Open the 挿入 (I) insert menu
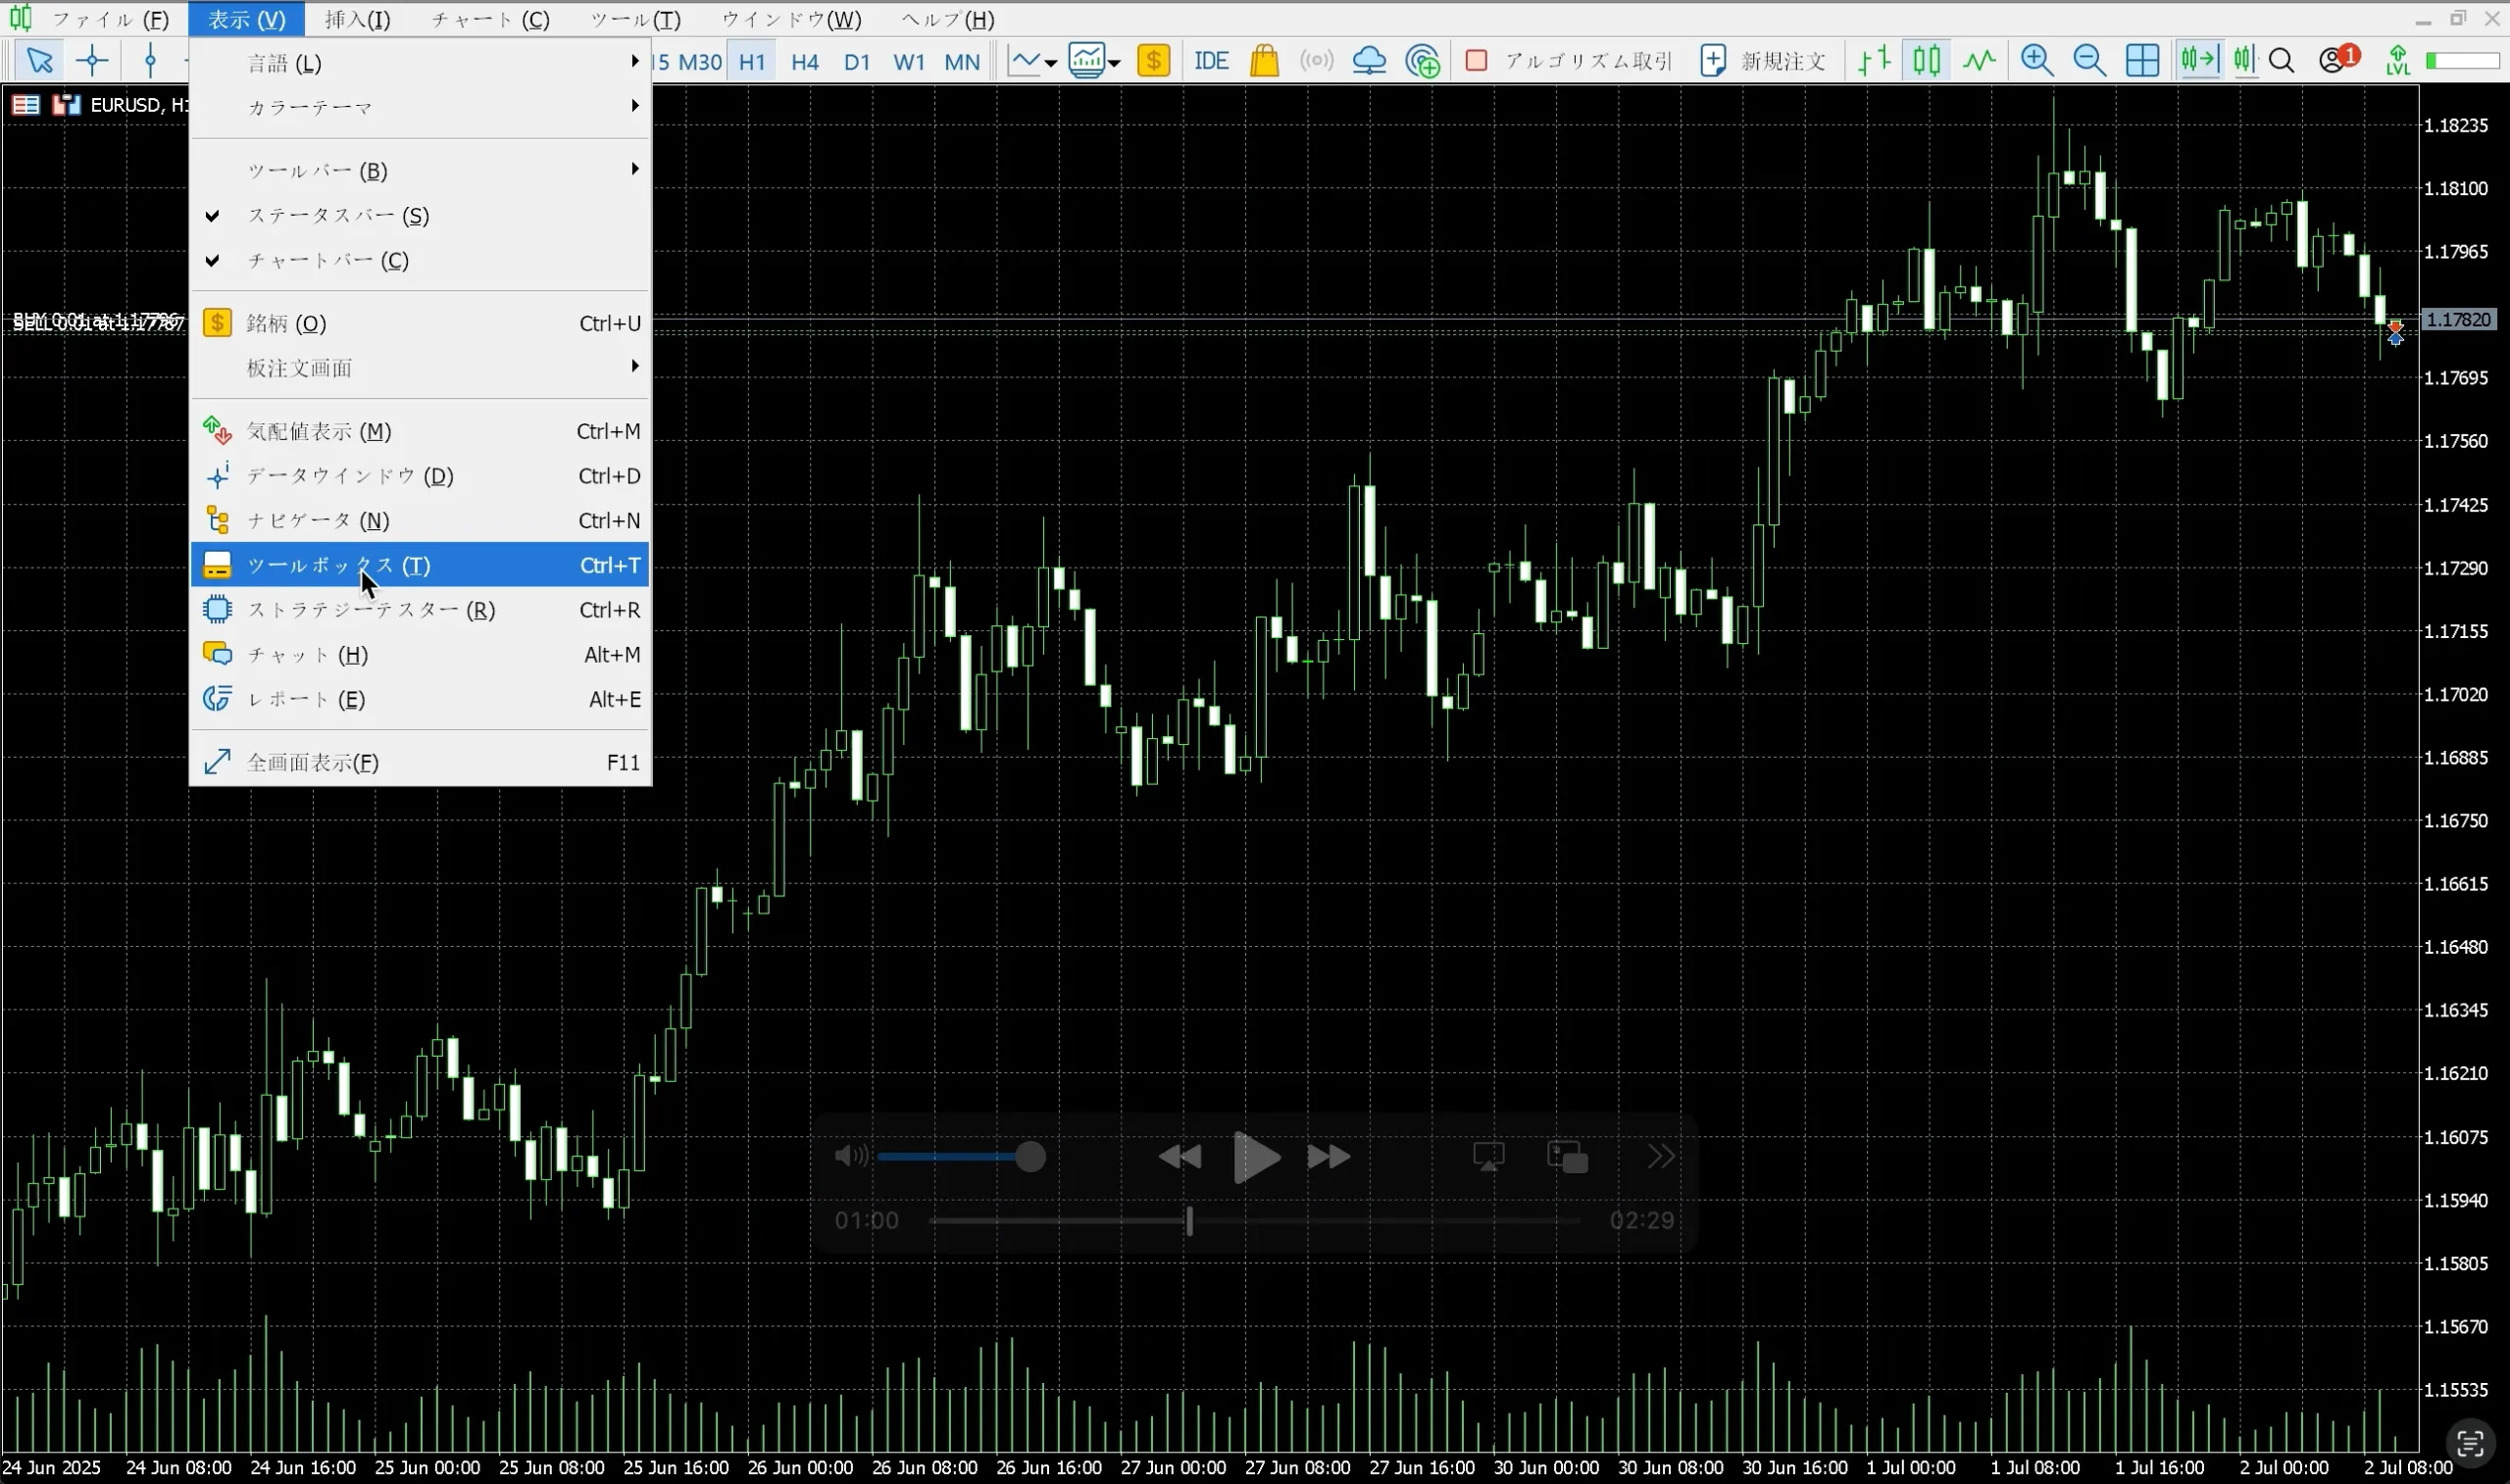This screenshot has height=1484, width=2510. click(357, 19)
